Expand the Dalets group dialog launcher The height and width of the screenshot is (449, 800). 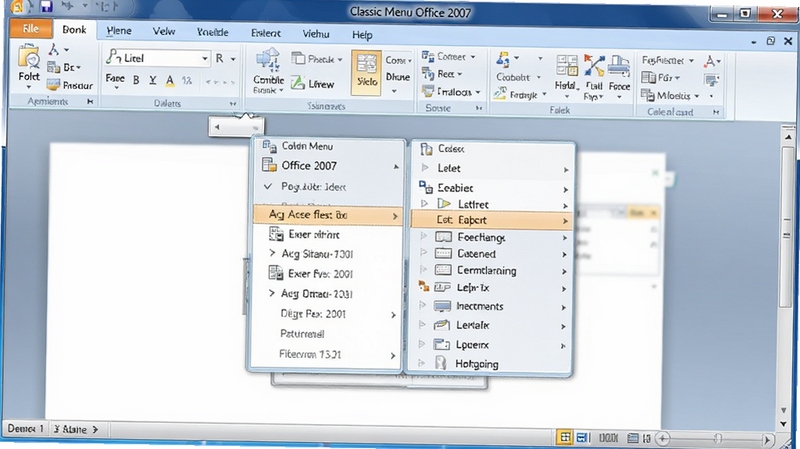[233, 104]
